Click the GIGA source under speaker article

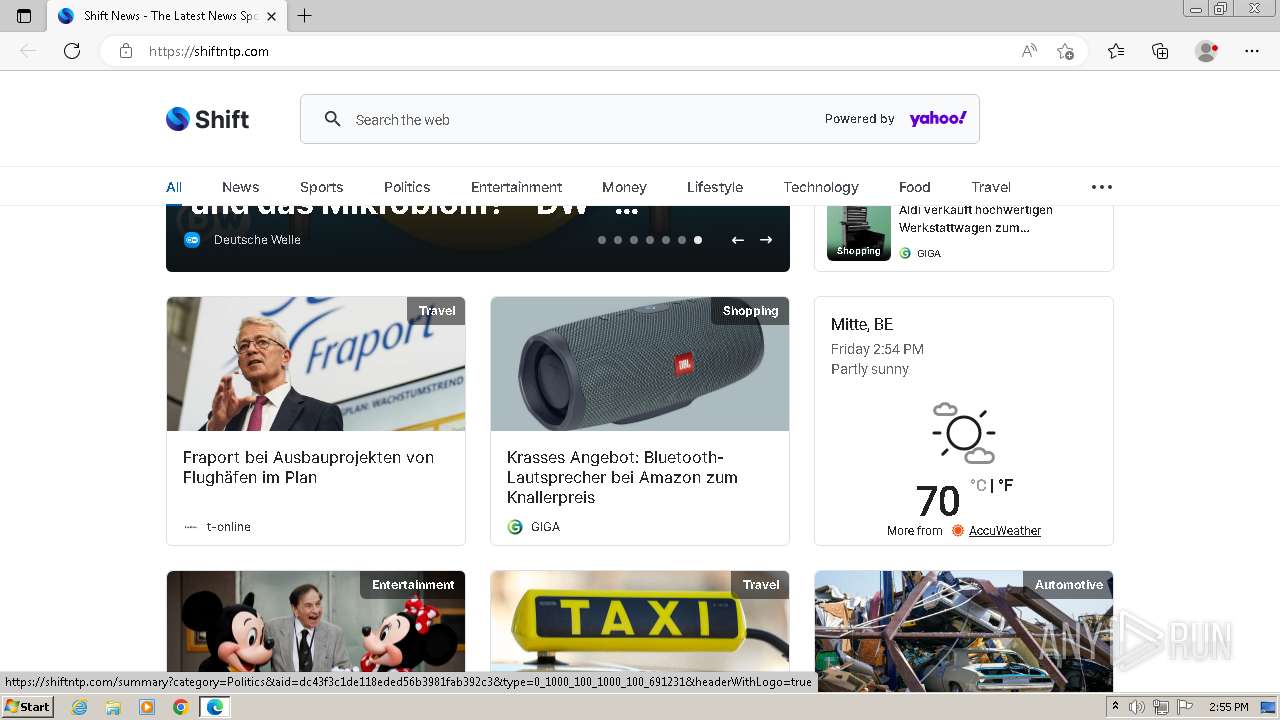click(545, 527)
